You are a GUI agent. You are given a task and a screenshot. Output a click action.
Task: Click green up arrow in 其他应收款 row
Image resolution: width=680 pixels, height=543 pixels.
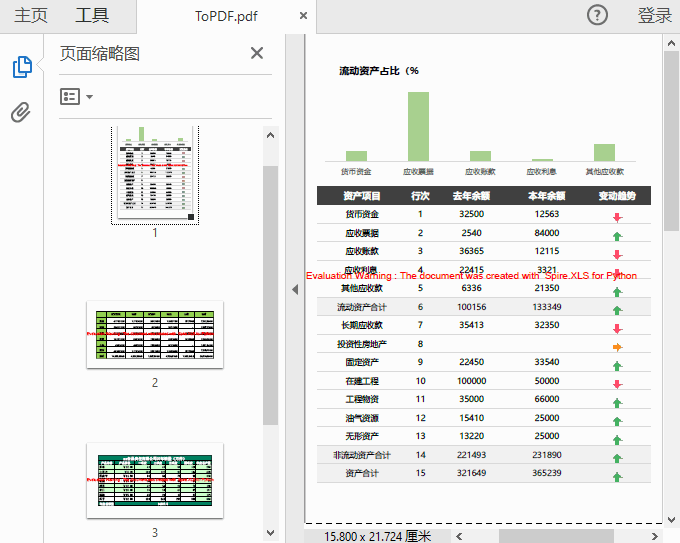618,292
